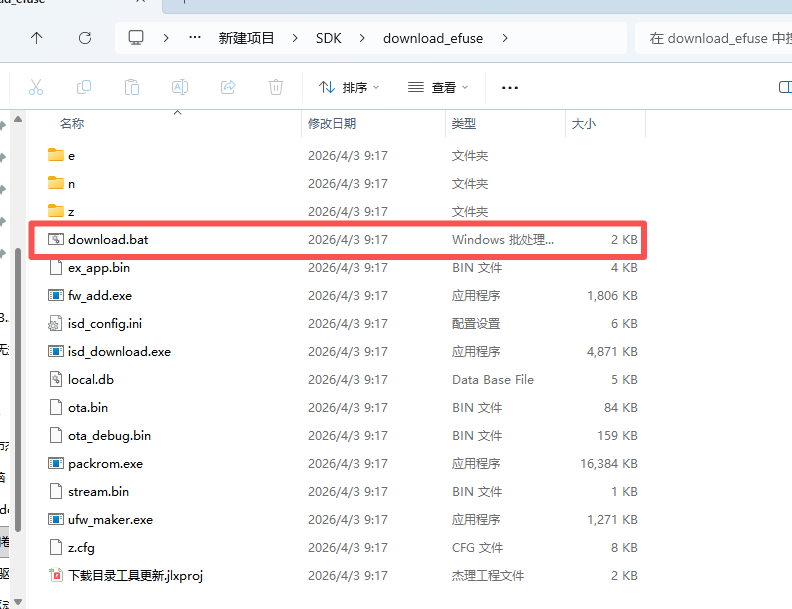Click the CFG 文件 type cell

477,548
